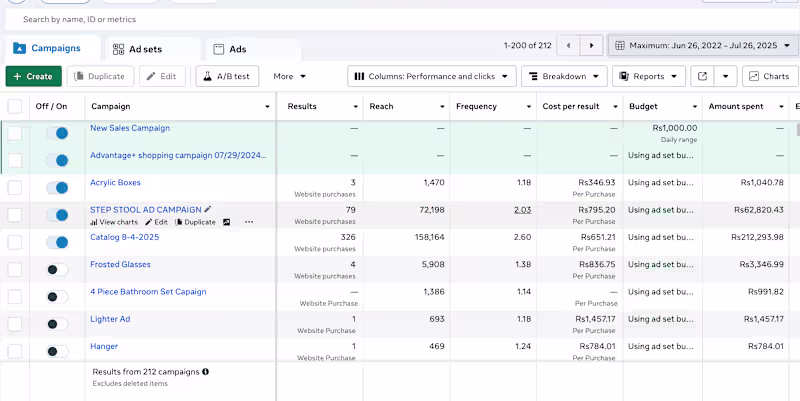The width and height of the screenshot is (800, 401).
Task: Go to next page of campaigns
Action: 593,46
